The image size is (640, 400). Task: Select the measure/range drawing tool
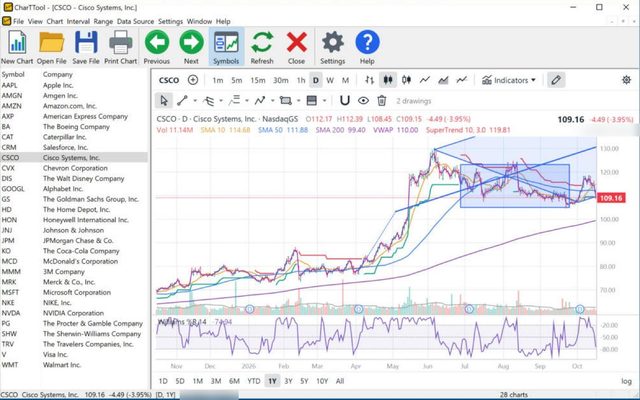pos(312,100)
